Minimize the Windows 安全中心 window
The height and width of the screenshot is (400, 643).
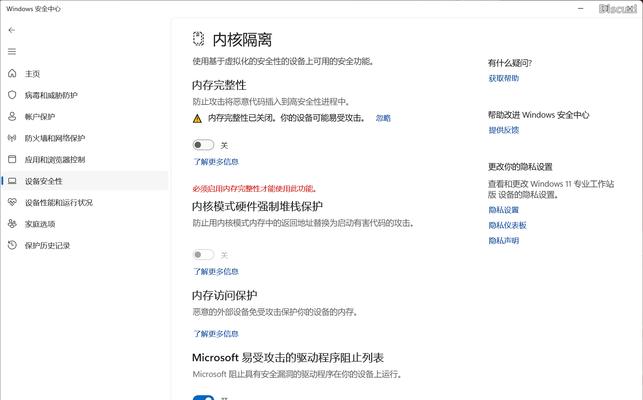581,8
